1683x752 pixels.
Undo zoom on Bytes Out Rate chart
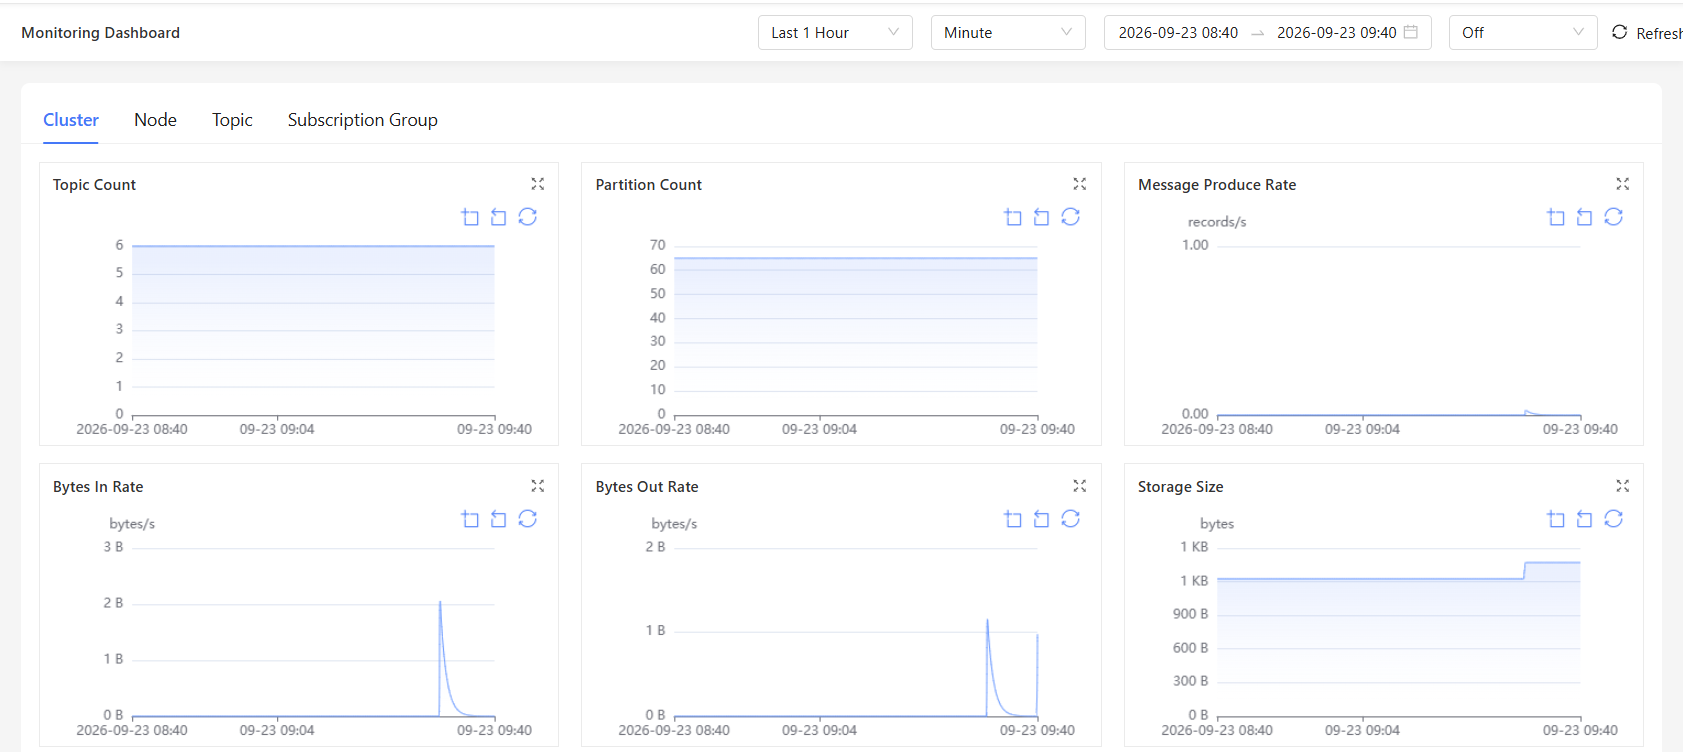pos(1042,519)
